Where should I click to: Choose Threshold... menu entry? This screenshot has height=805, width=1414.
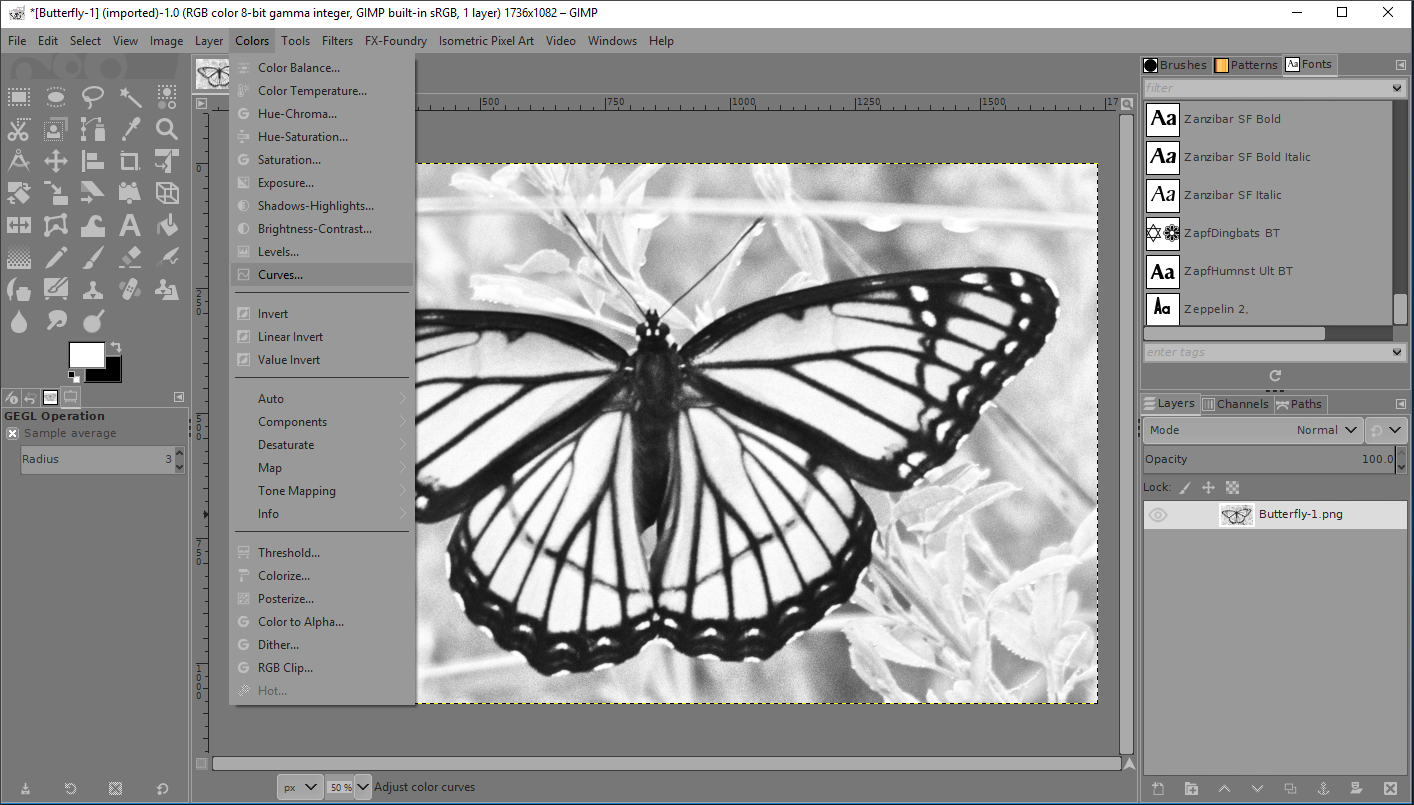(322, 553)
